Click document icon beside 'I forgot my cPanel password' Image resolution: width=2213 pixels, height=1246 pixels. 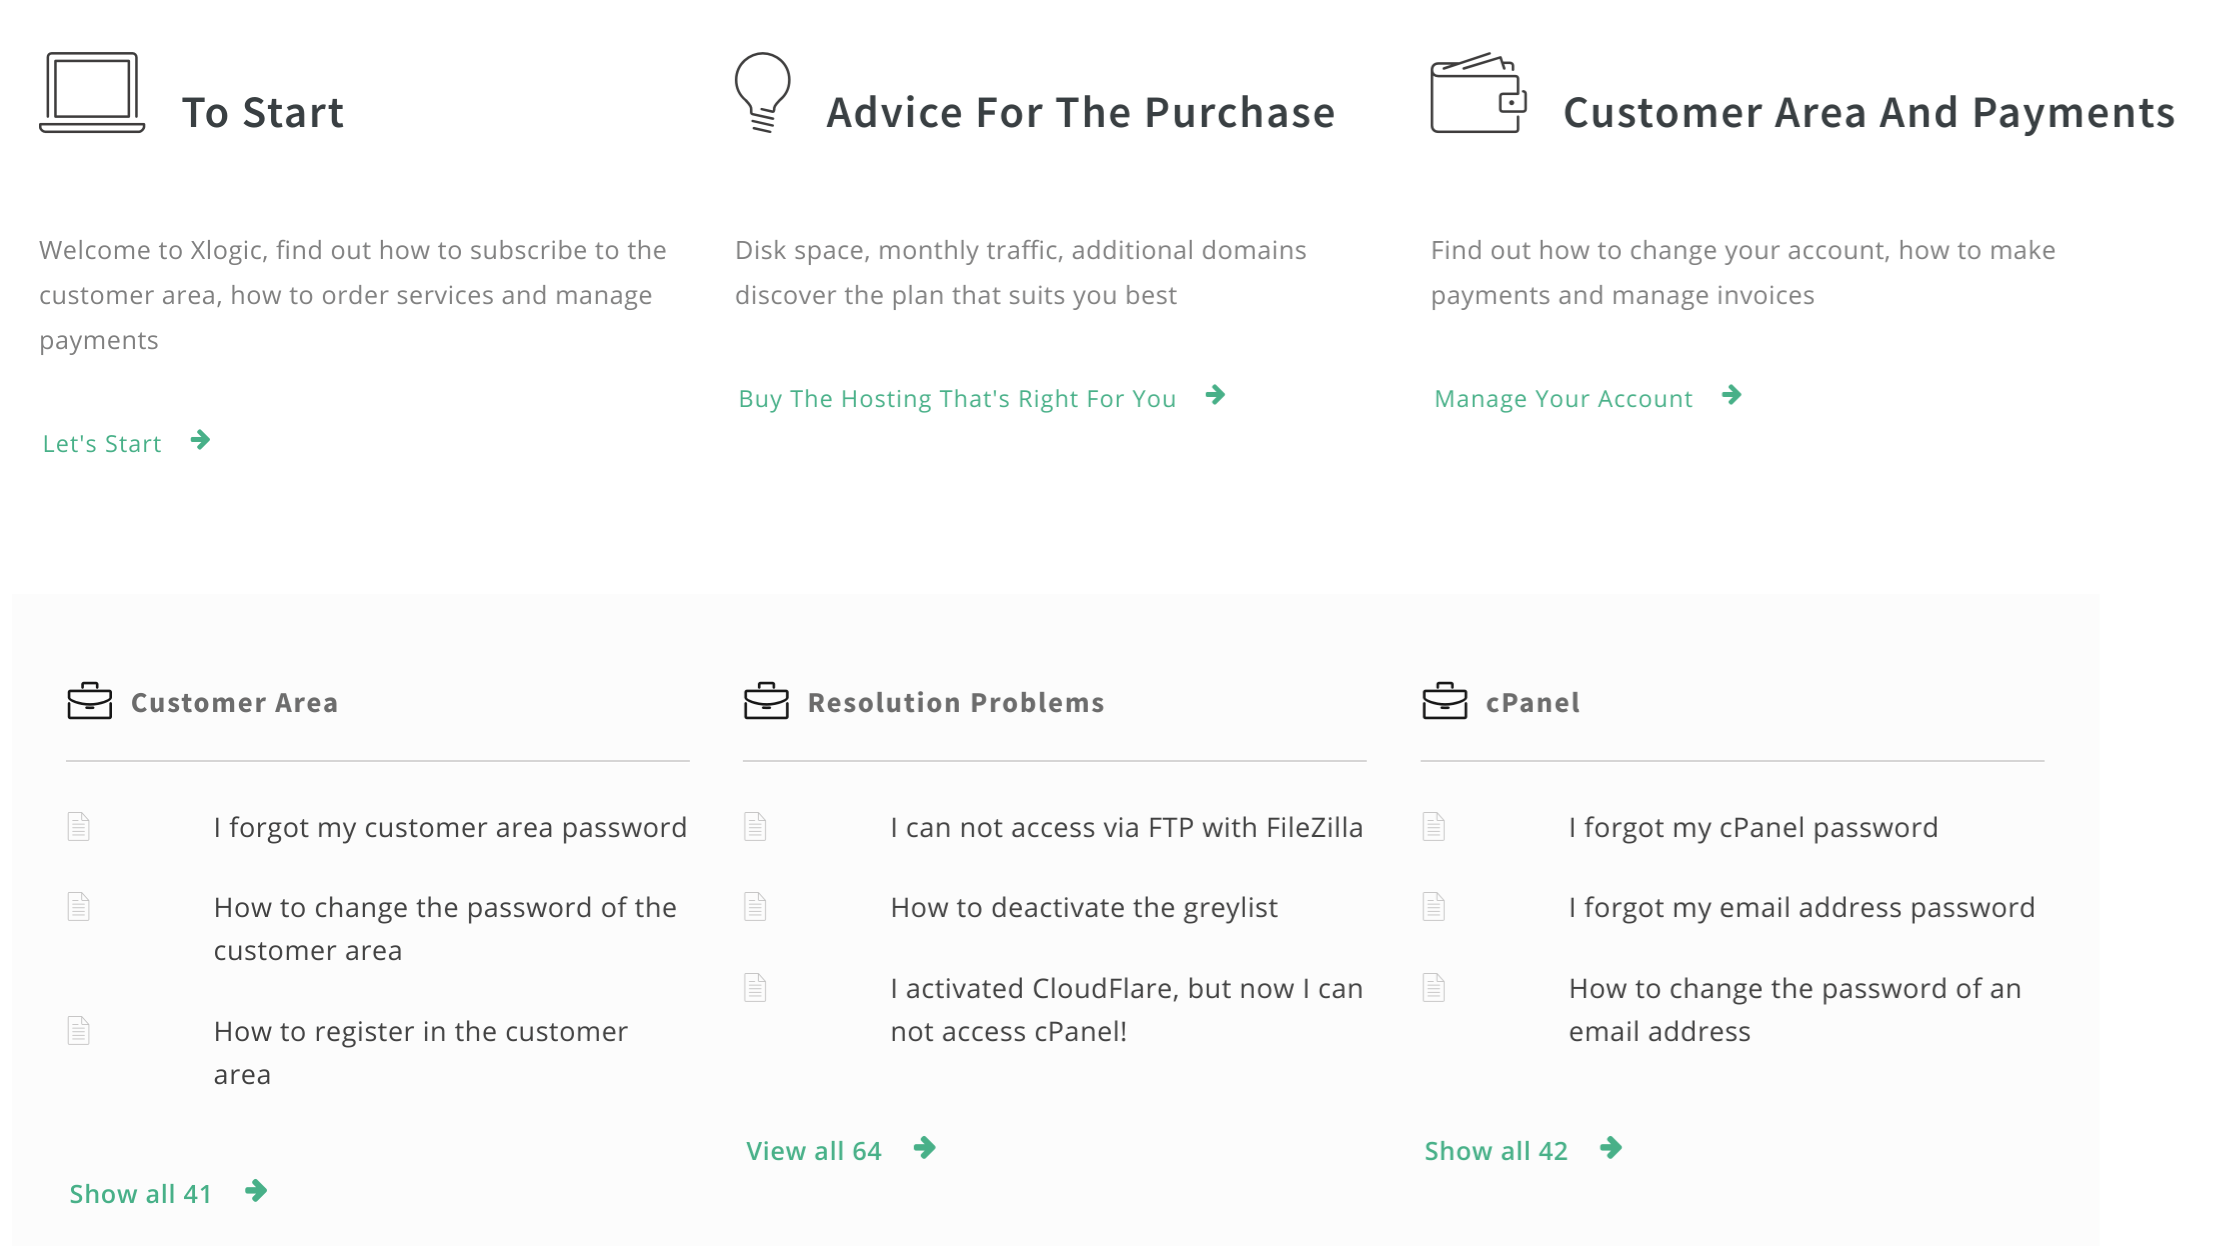1434,827
